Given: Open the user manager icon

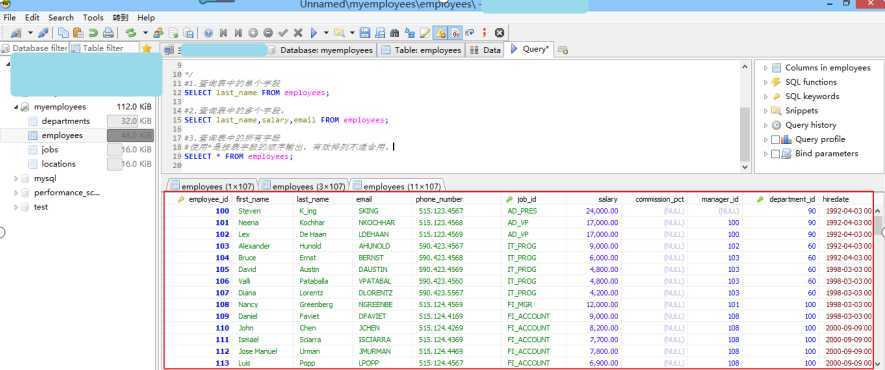Looking at the screenshot, I should [158, 33].
